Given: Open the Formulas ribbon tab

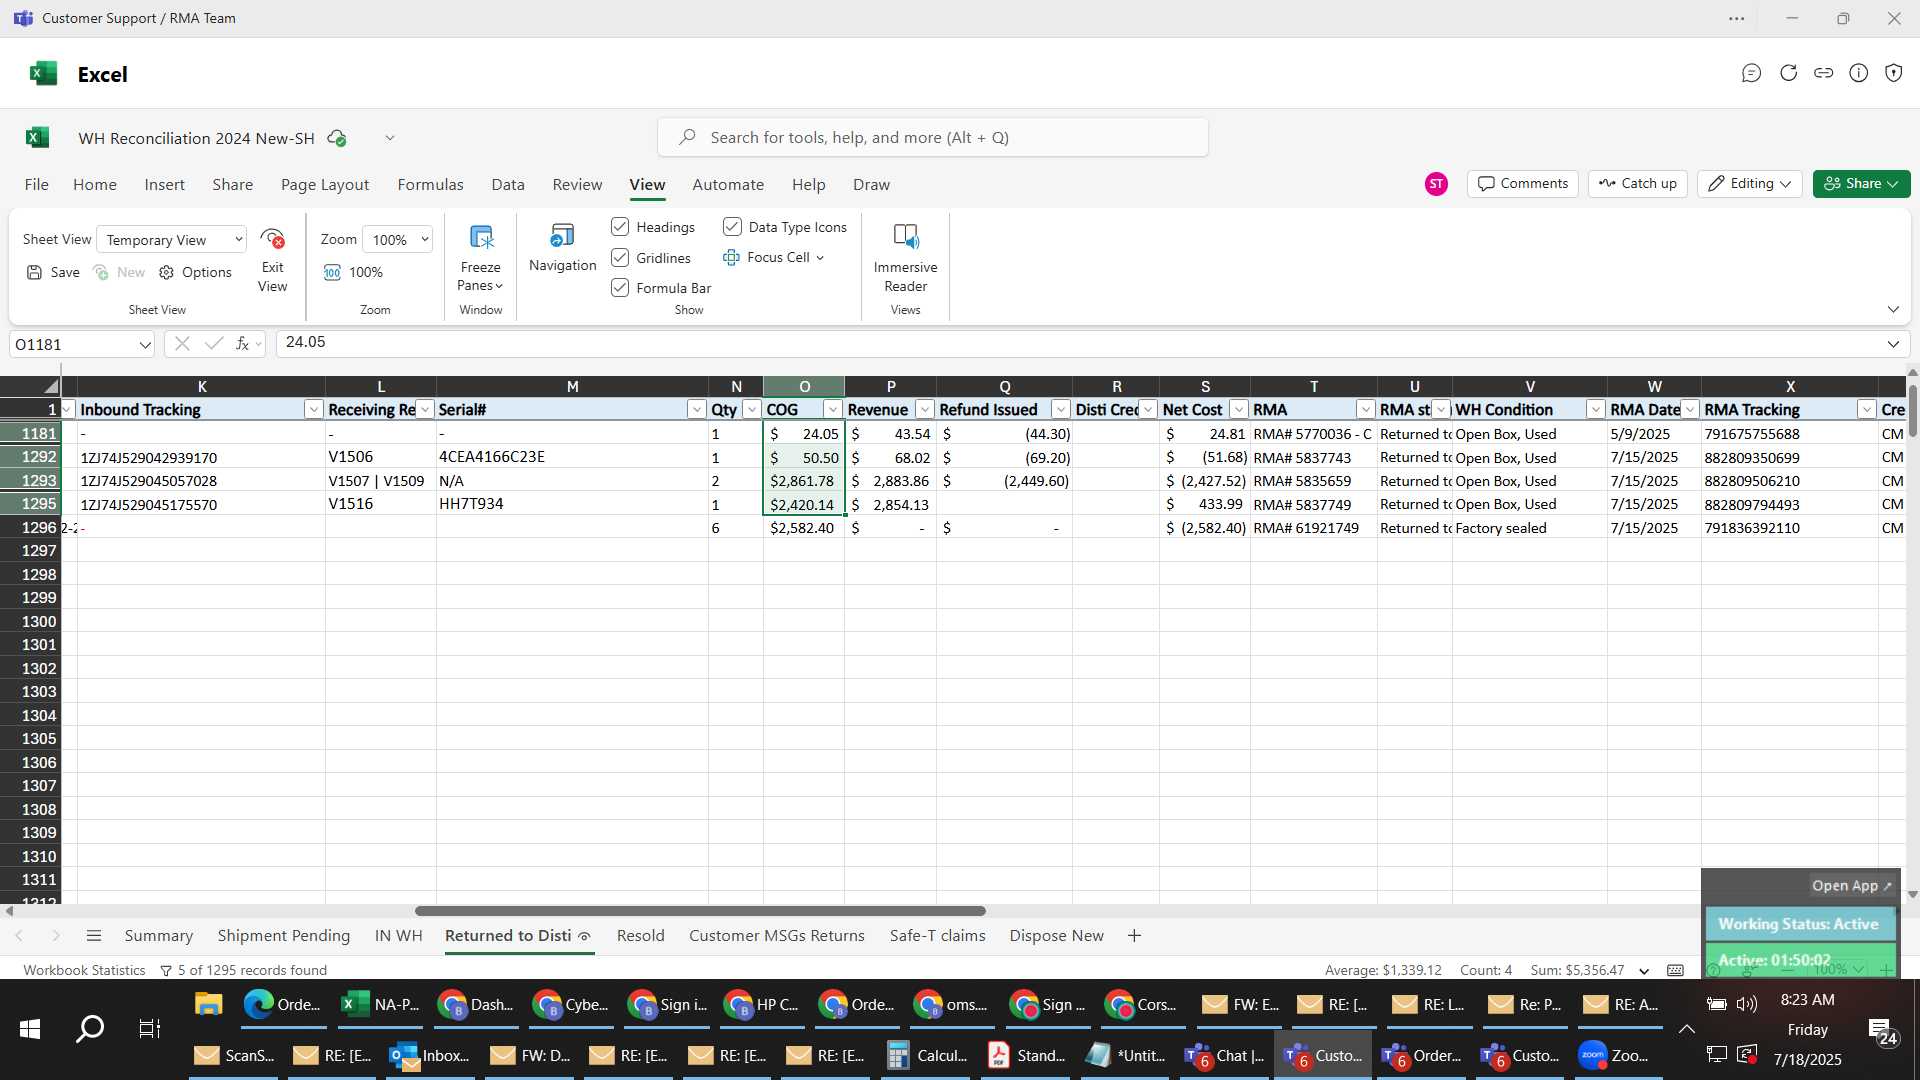Looking at the screenshot, I should pos(430,185).
